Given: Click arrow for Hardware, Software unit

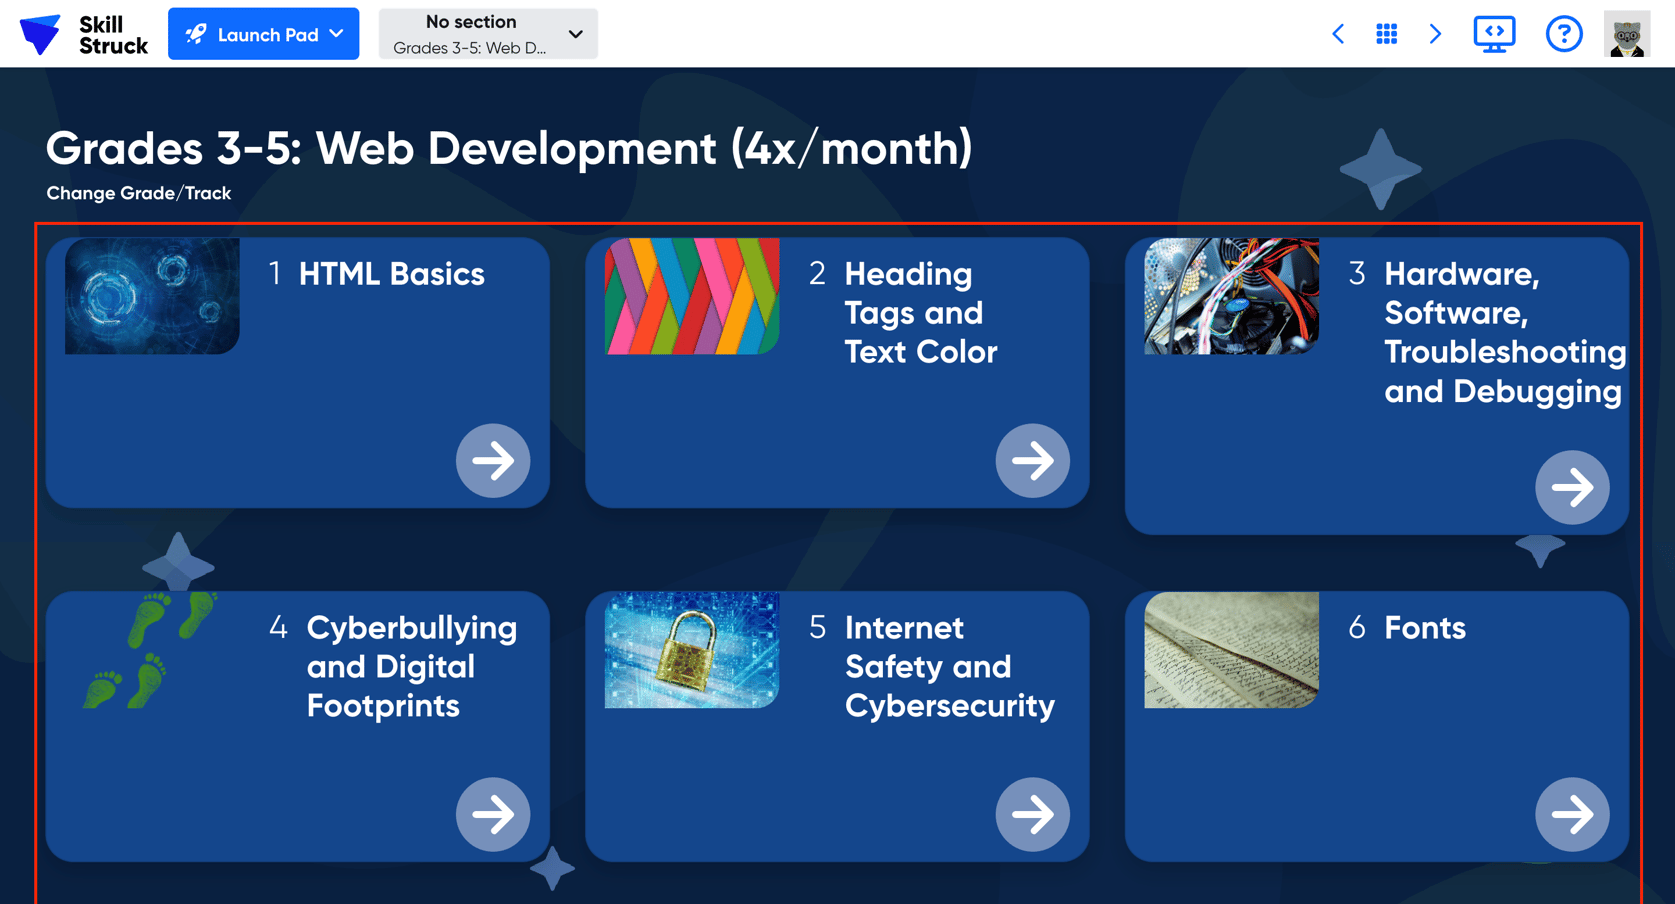Looking at the screenshot, I should [1572, 487].
